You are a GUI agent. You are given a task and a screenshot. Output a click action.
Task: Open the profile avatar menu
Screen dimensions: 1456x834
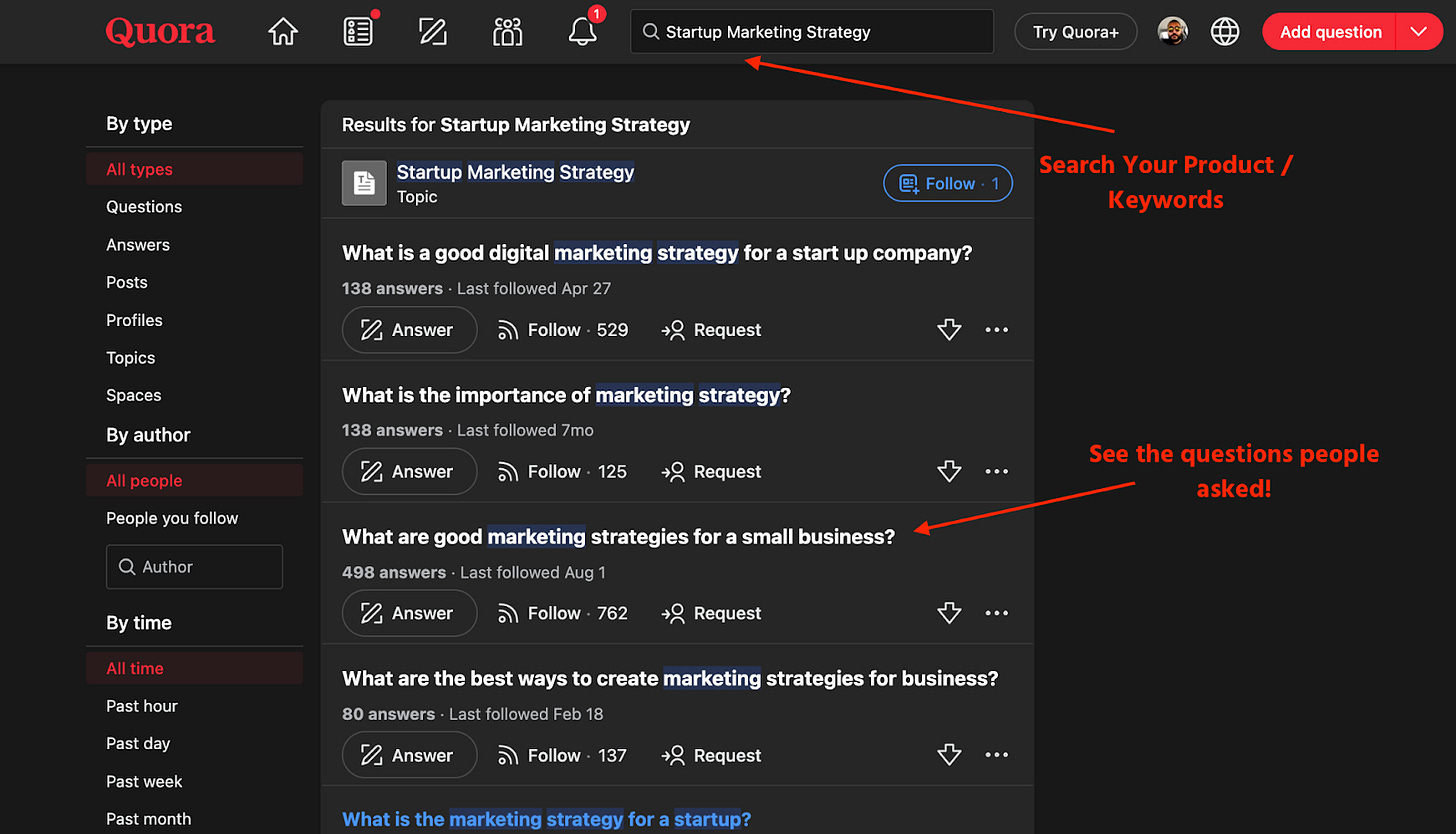coord(1173,32)
